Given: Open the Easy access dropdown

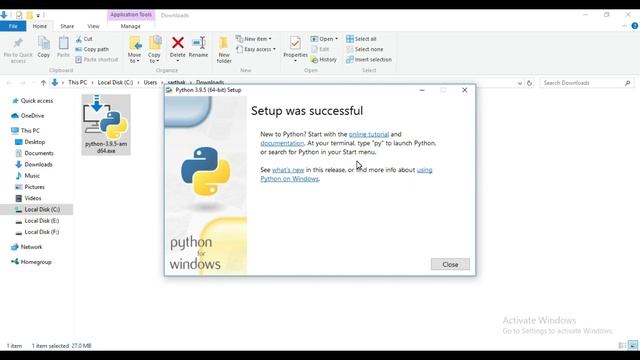Looking at the screenshot, I should click(x=256, y=49).
